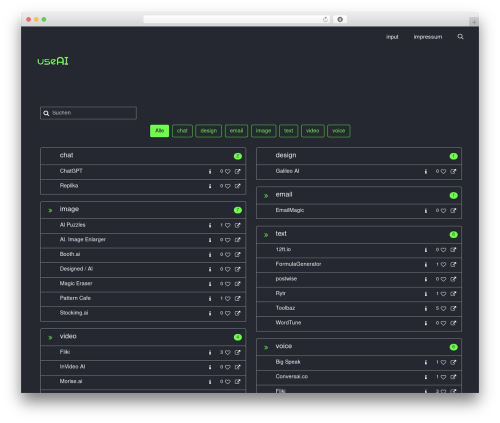Click the browser address bar
500x423 pixels.
237,19
